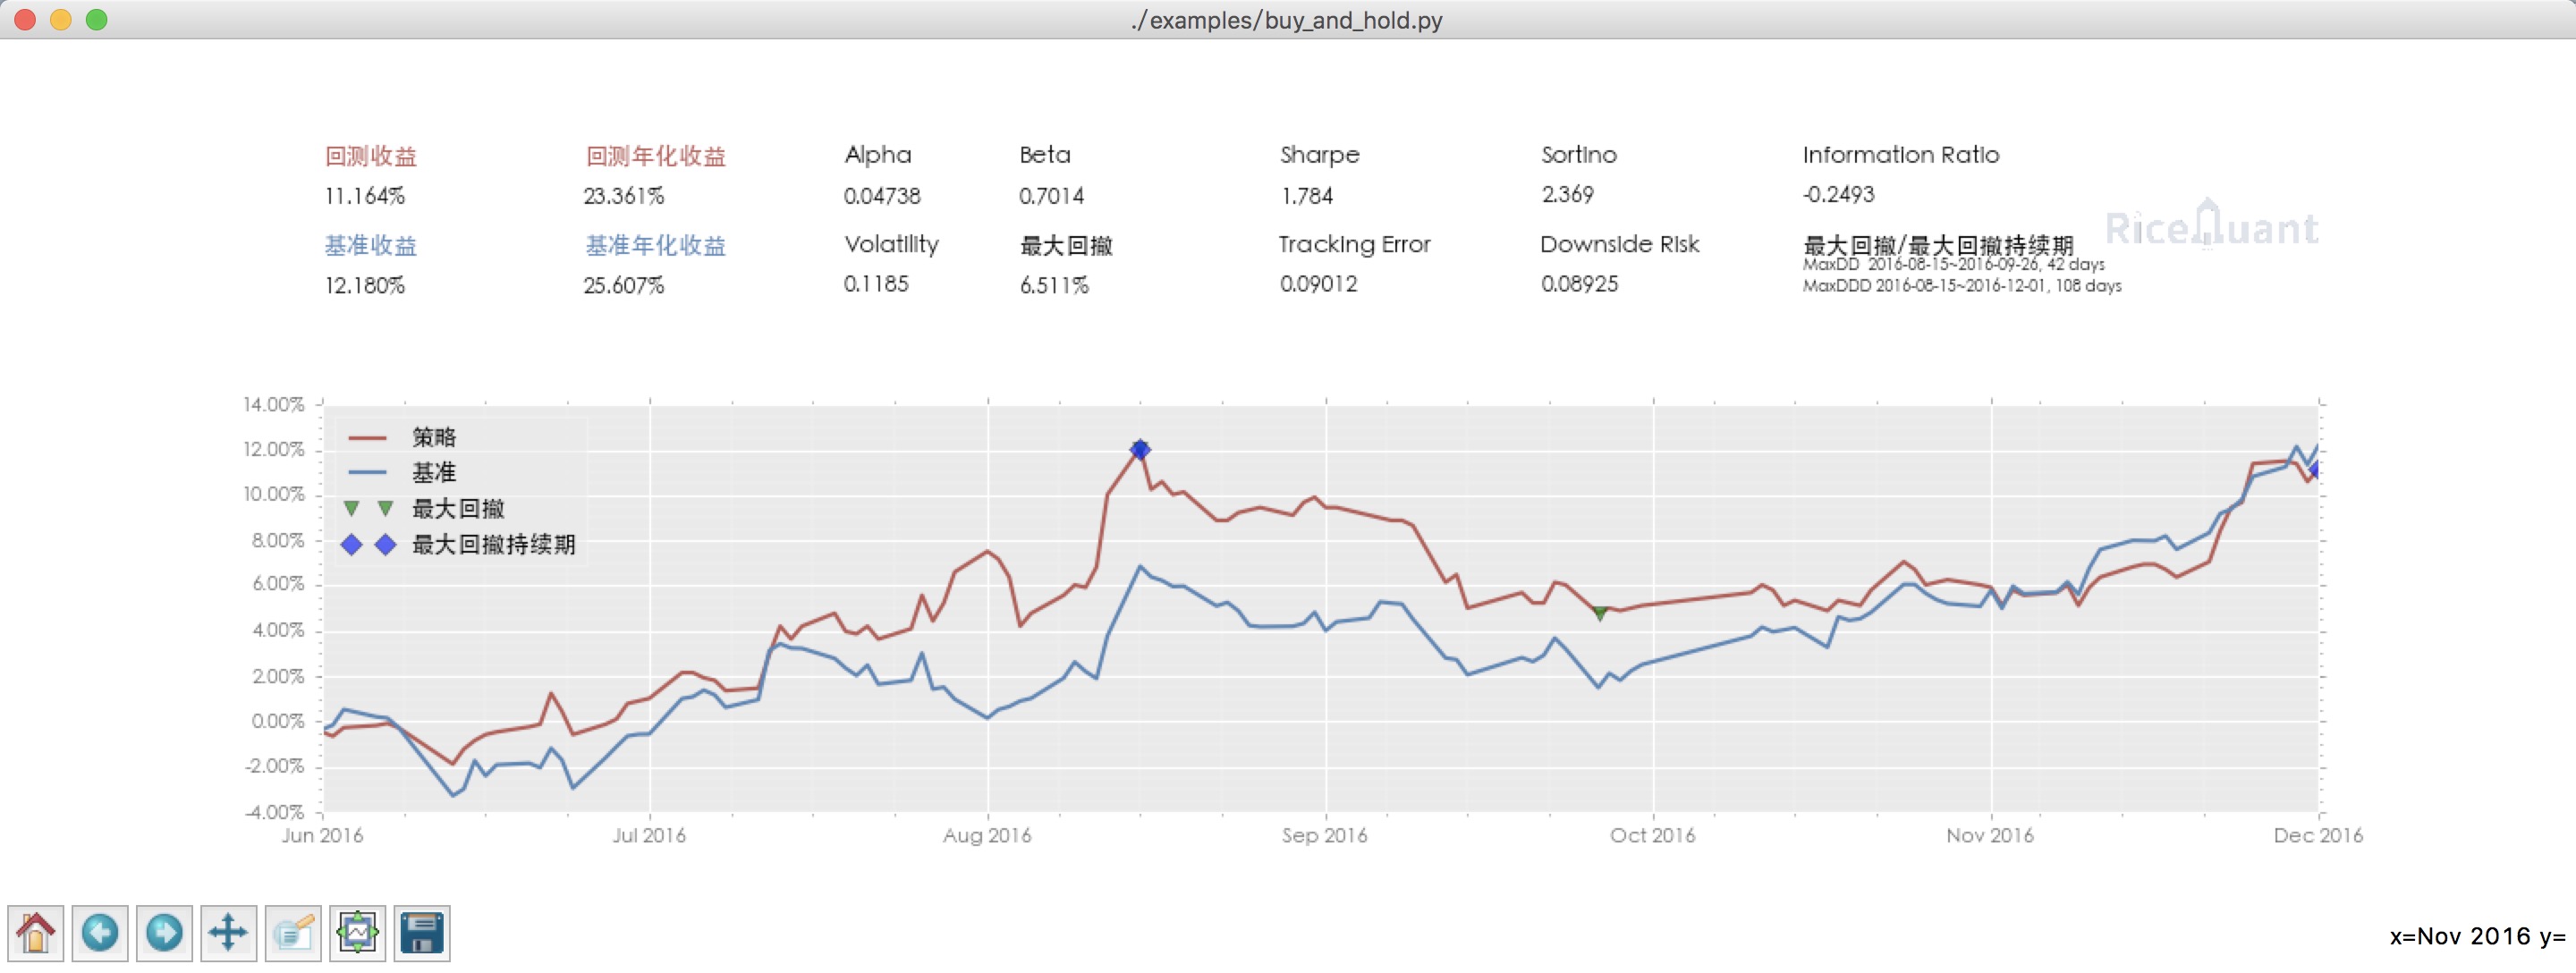Click green triangle marker near late September

(1600, 613)
